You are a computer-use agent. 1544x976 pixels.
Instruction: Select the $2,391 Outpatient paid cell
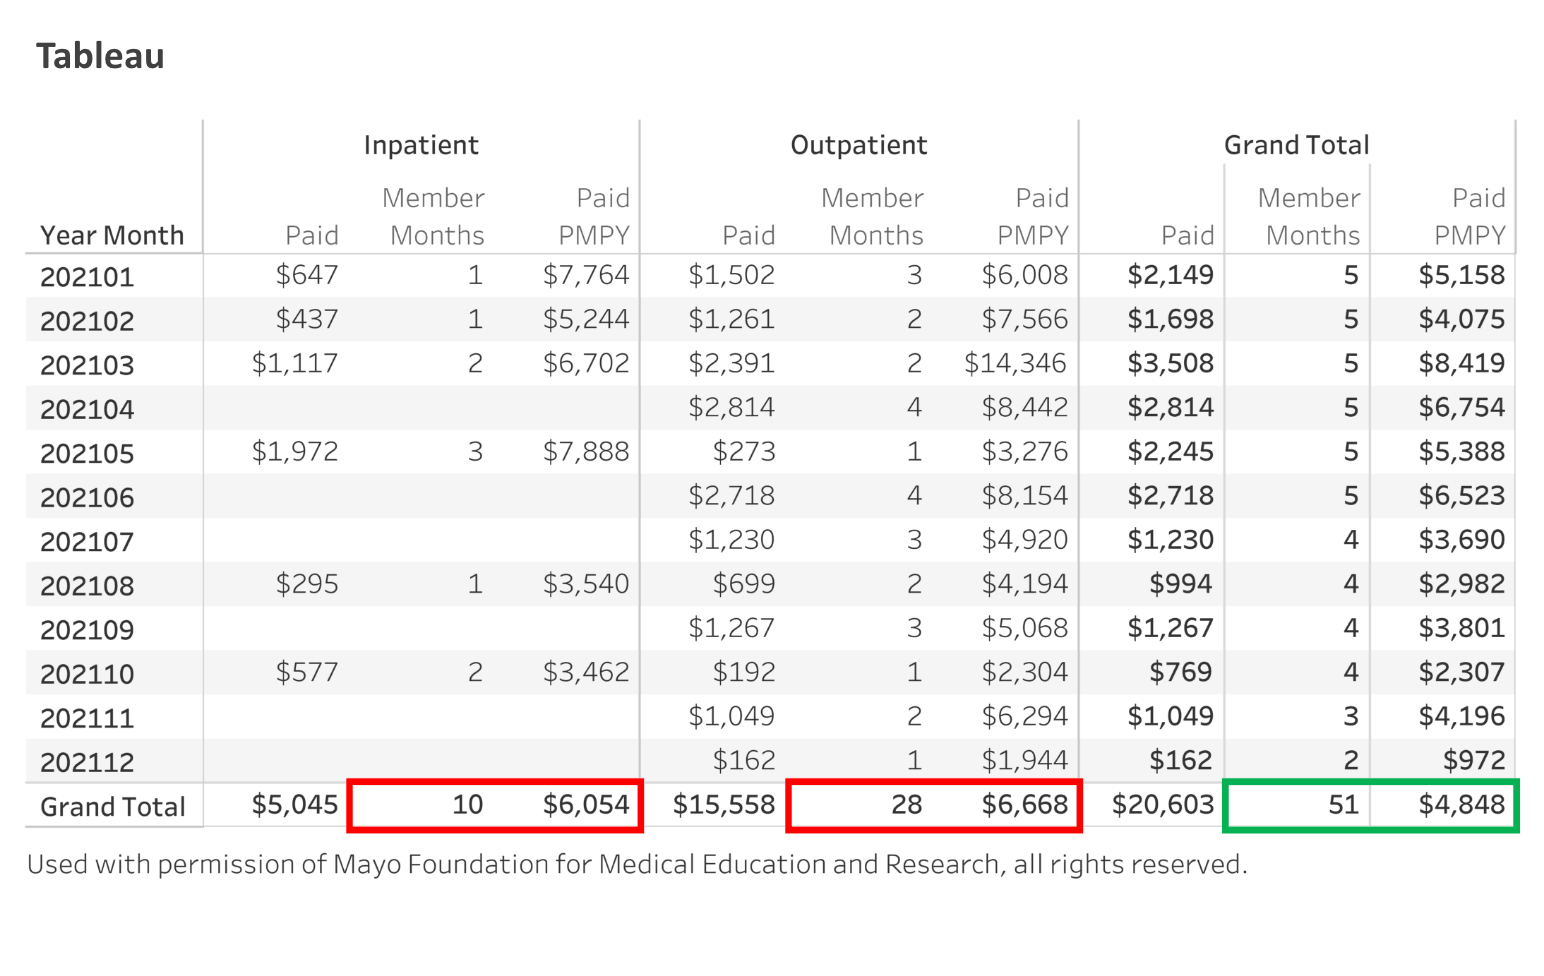tap(731, 363)
